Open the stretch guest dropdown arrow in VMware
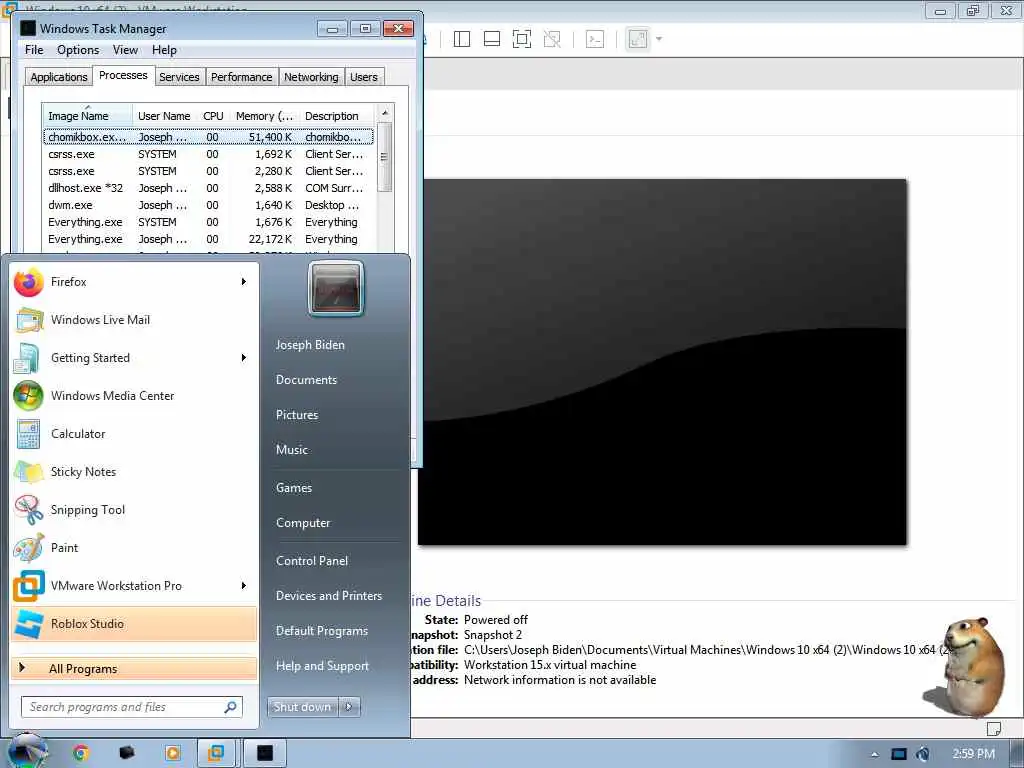Screen dimensions: 1024x768 [x=658, y=39]
